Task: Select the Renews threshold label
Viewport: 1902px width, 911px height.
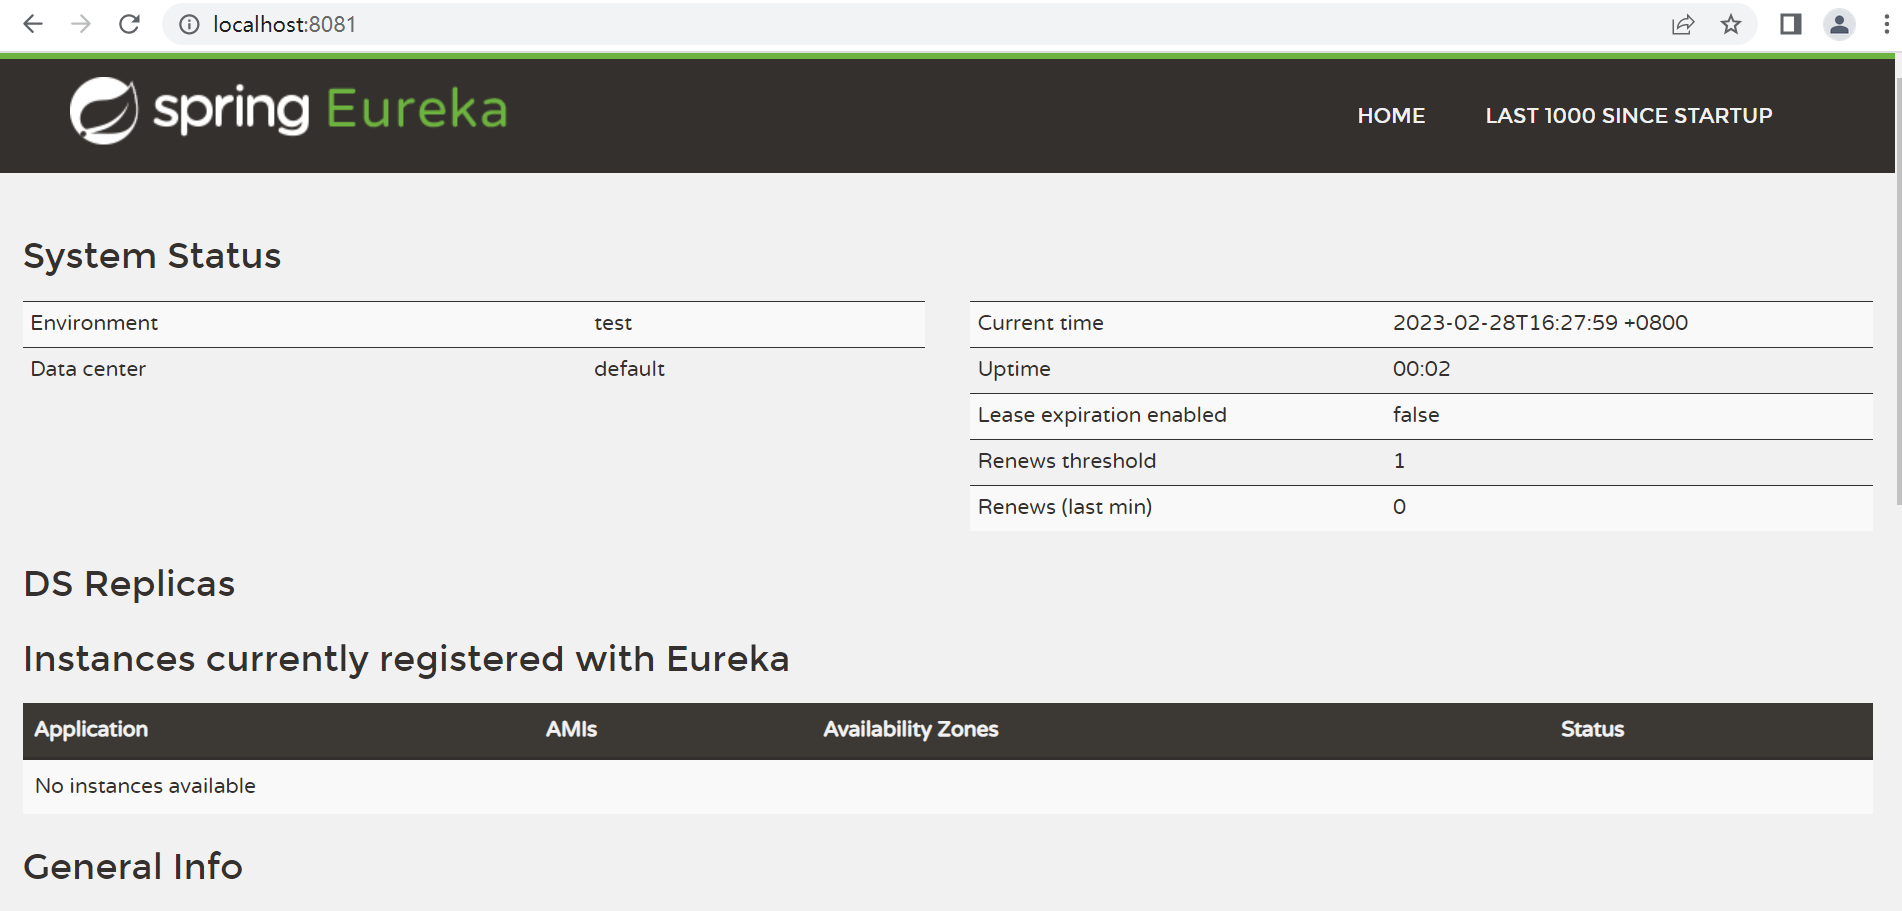Action: click(x=1067, y=461)
